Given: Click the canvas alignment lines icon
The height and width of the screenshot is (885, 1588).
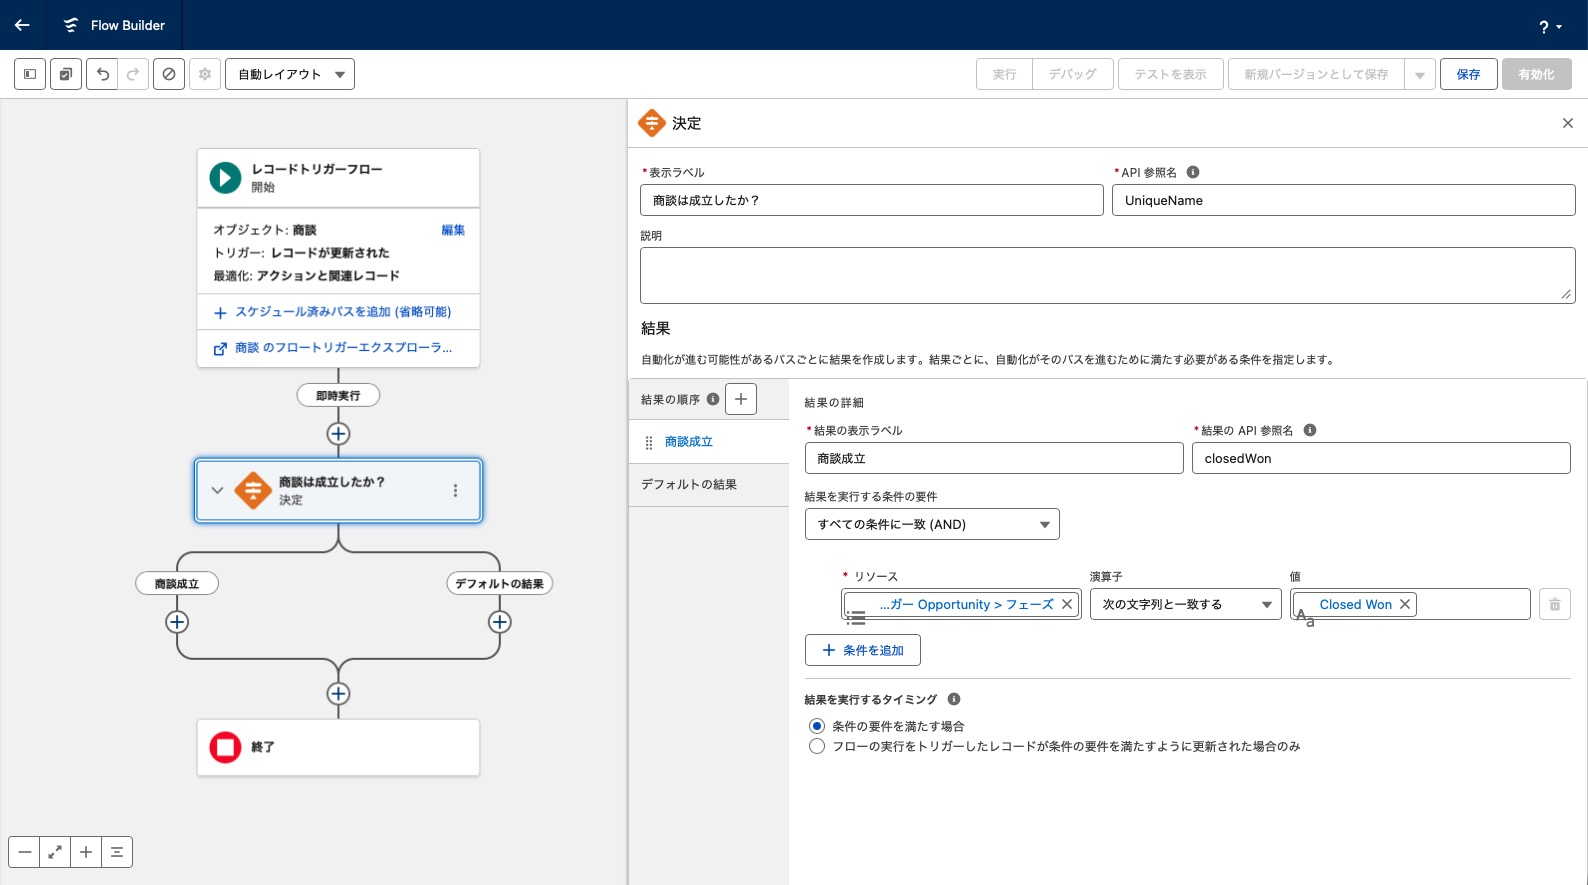Looking at the screenshot, I should pos(117,852).
